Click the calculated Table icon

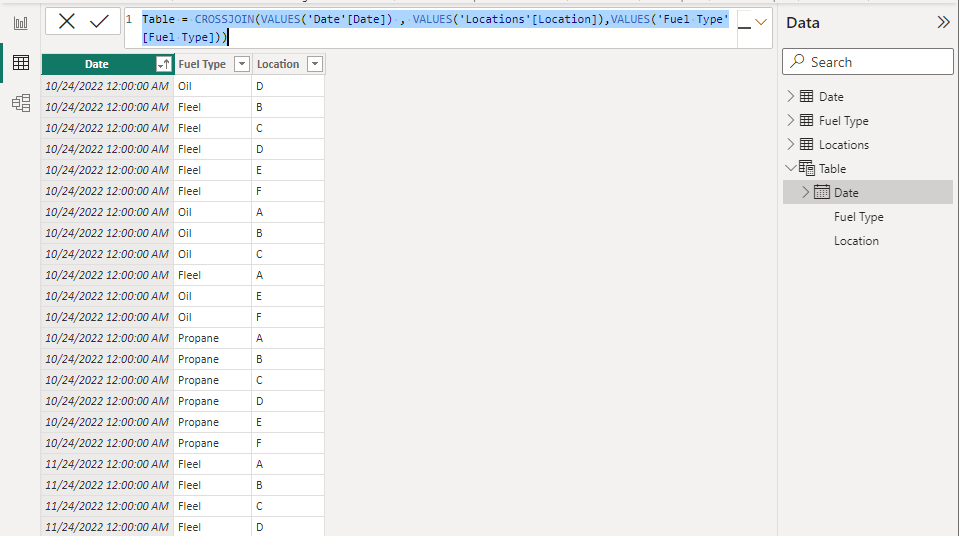807,168
